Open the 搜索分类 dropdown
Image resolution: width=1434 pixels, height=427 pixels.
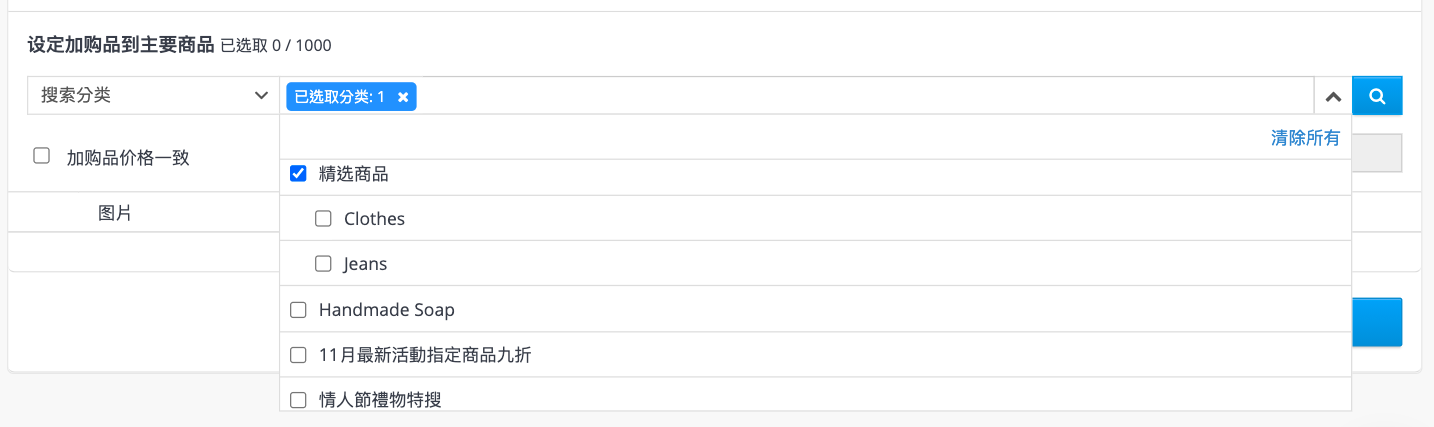click(153, 96)
